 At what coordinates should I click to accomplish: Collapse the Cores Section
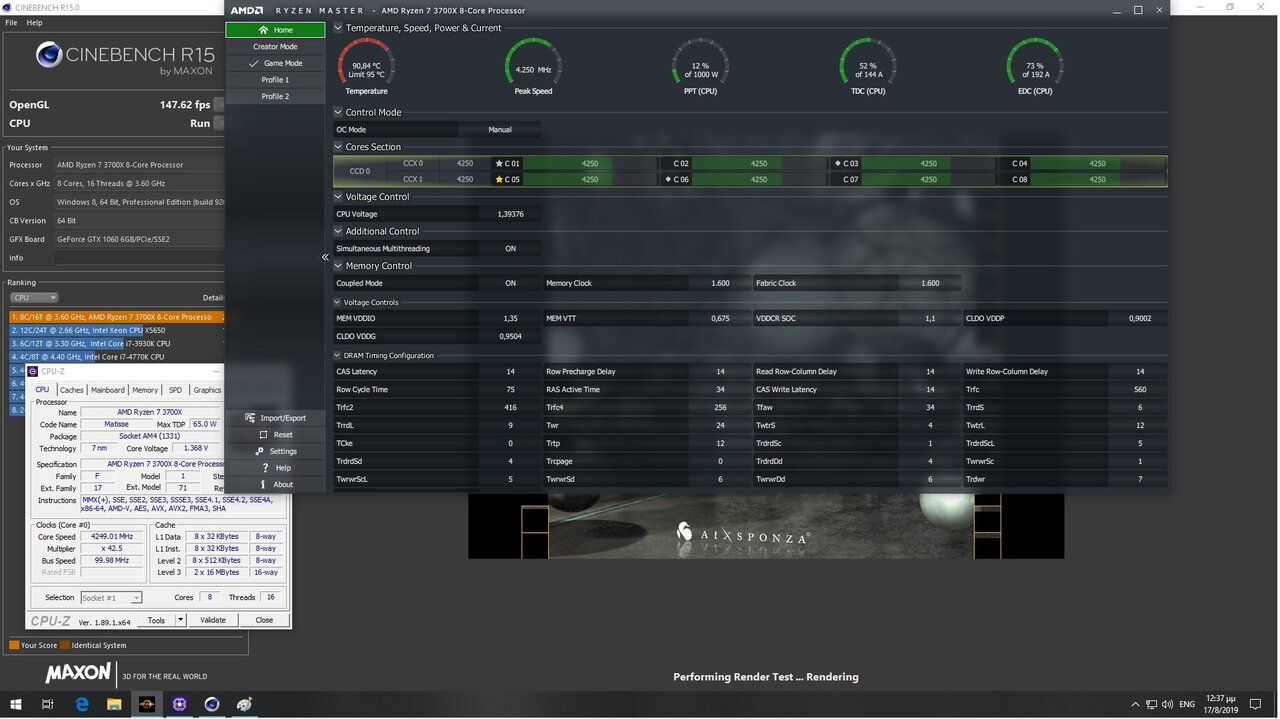tap(338, 147)
